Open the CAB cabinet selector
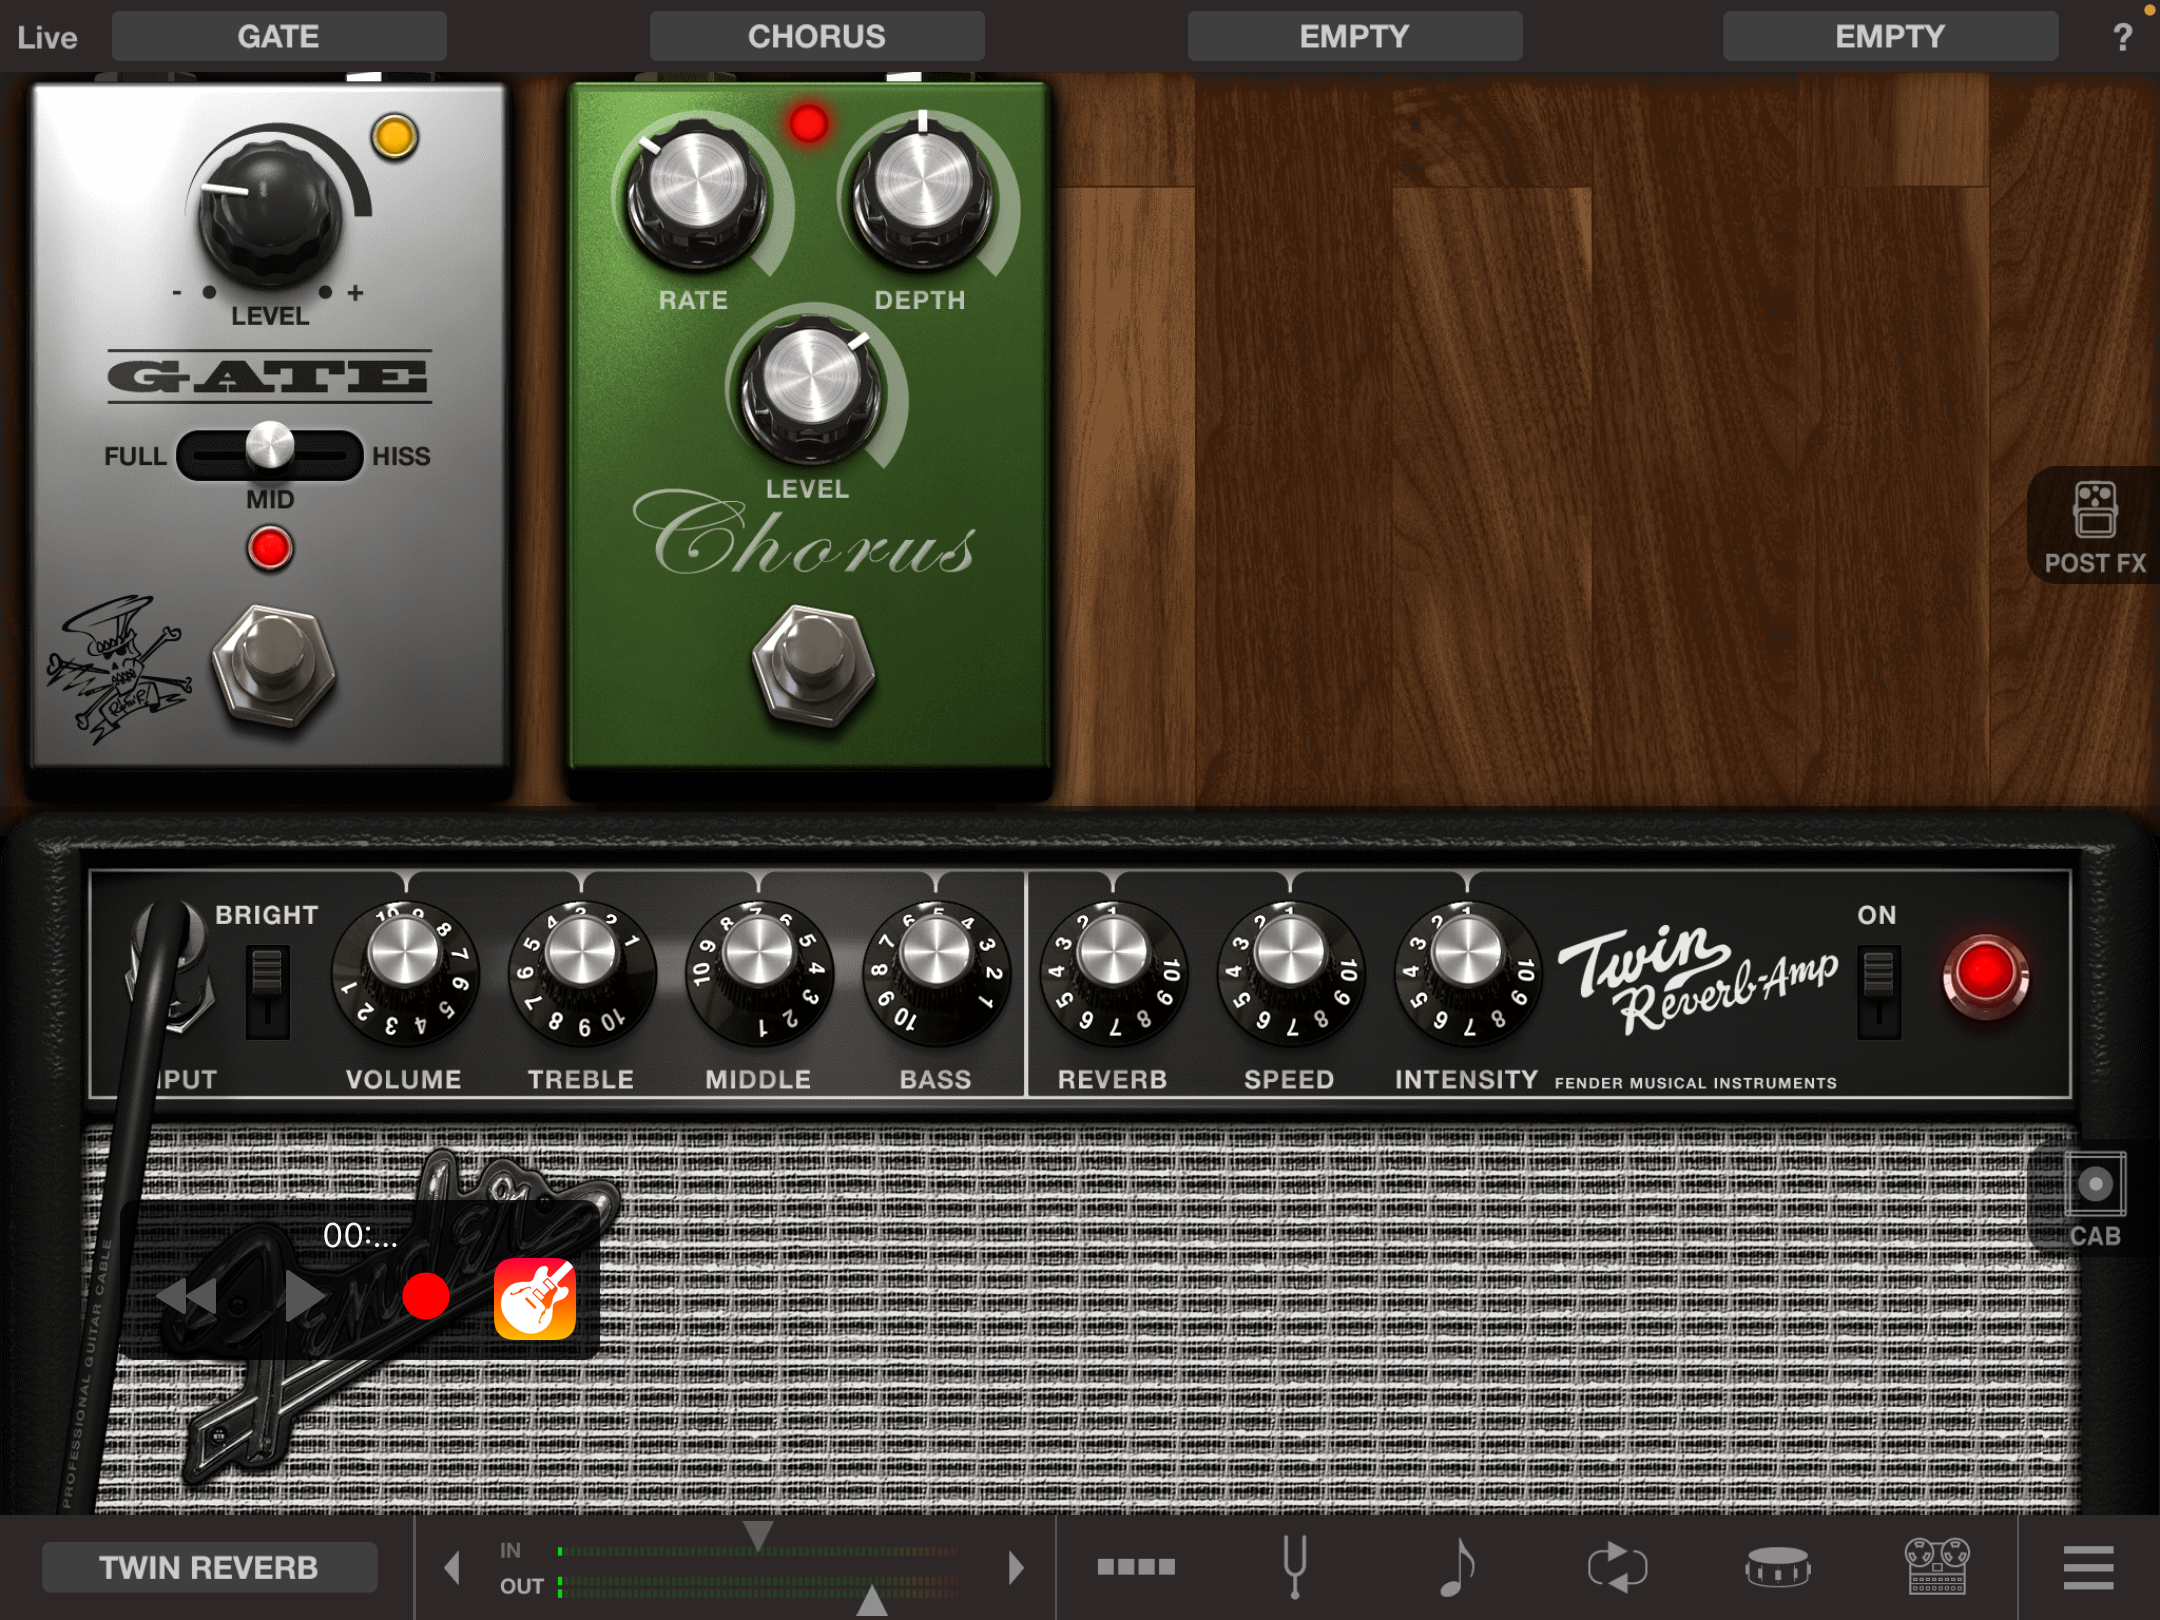This screenshot has width=2160, height=1620. coord(2094,1198)
